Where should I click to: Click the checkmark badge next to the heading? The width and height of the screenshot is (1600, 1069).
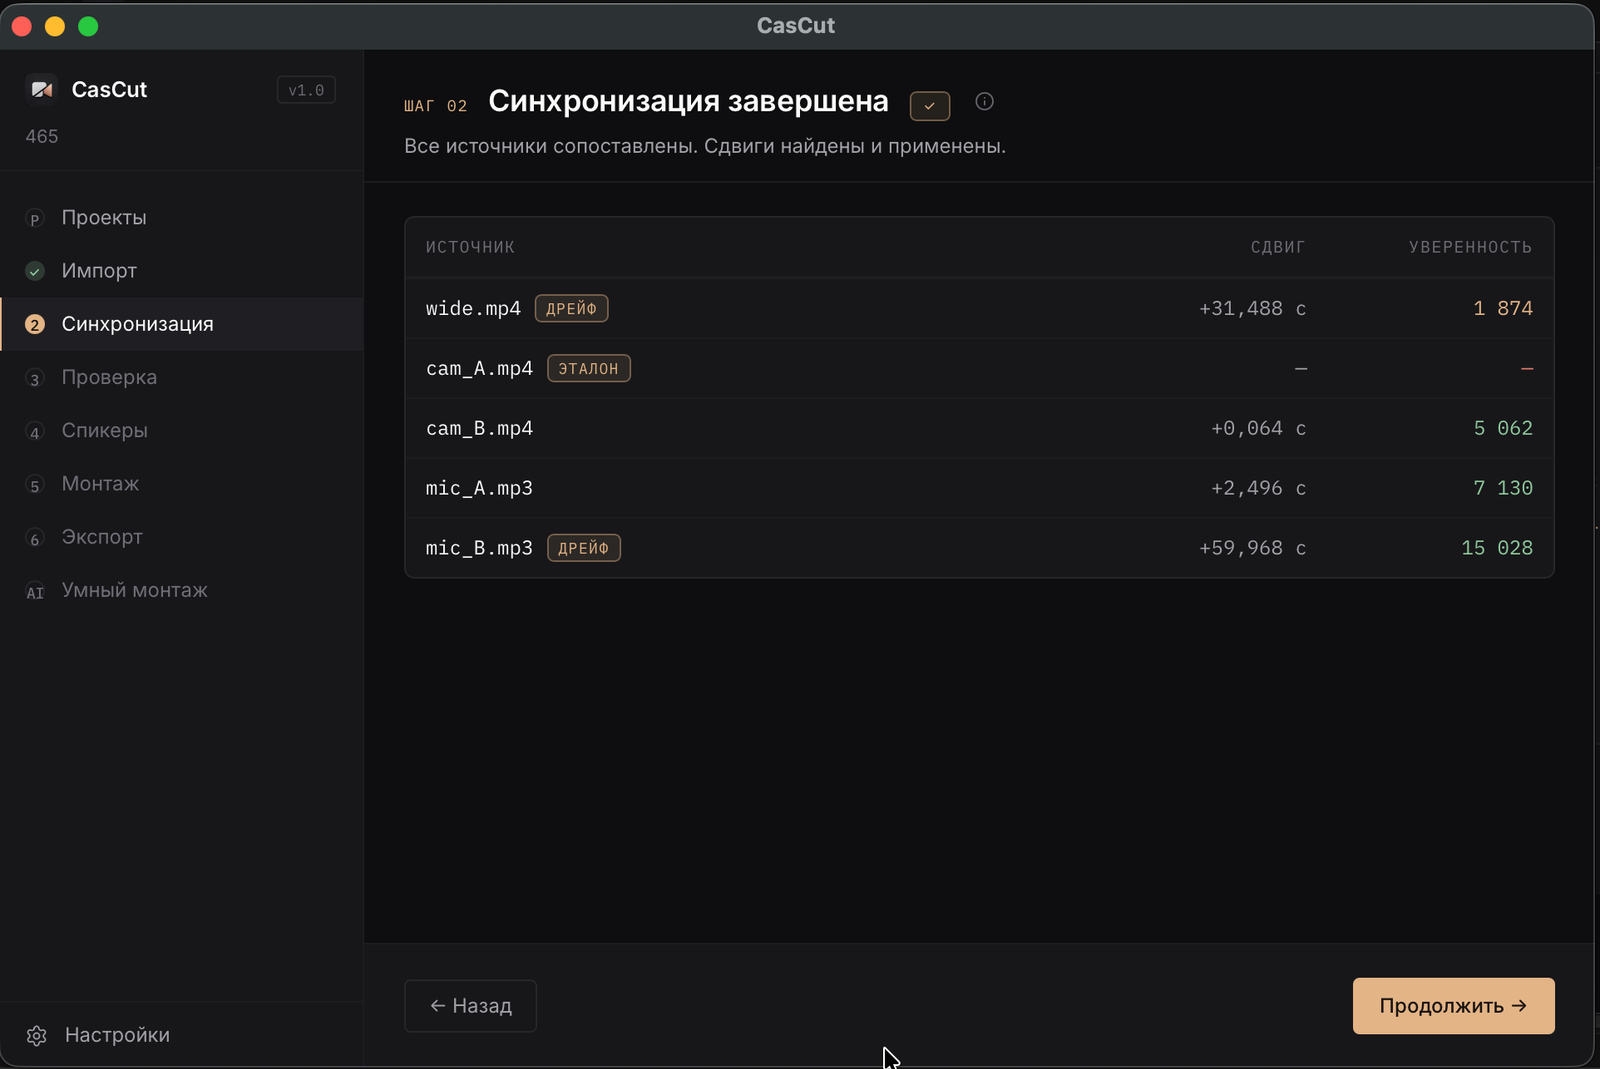(x=930, y=105)
